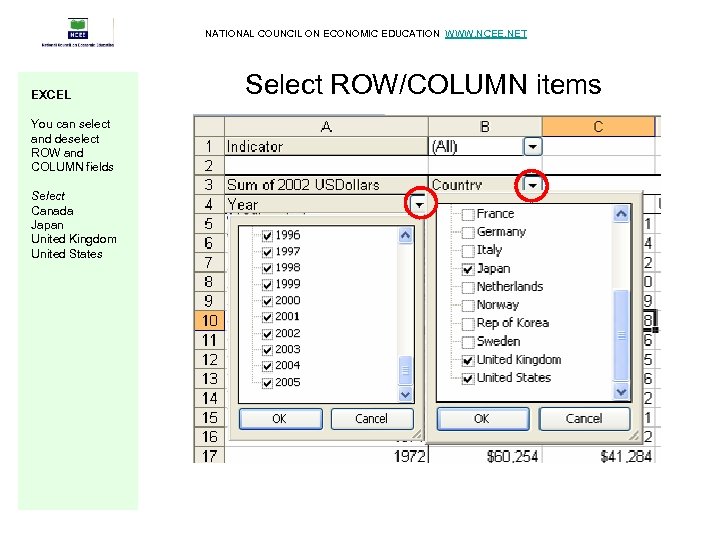Cancel the country filter list
The width and height of the screenshot is (720, 540).
pos(584,419)
